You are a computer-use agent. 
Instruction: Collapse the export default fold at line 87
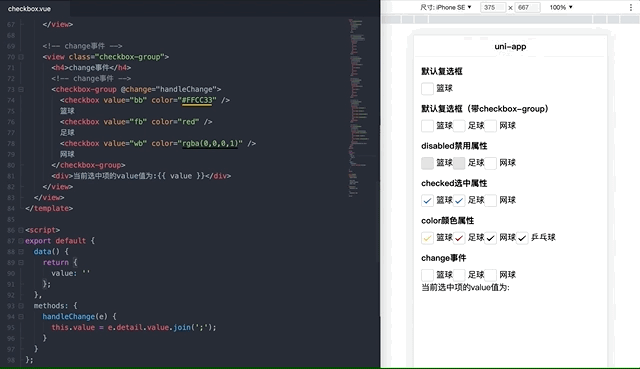pos(21,241)
